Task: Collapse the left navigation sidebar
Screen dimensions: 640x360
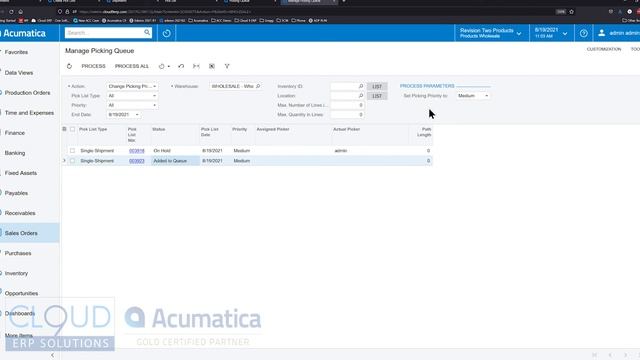Action: 52,355
